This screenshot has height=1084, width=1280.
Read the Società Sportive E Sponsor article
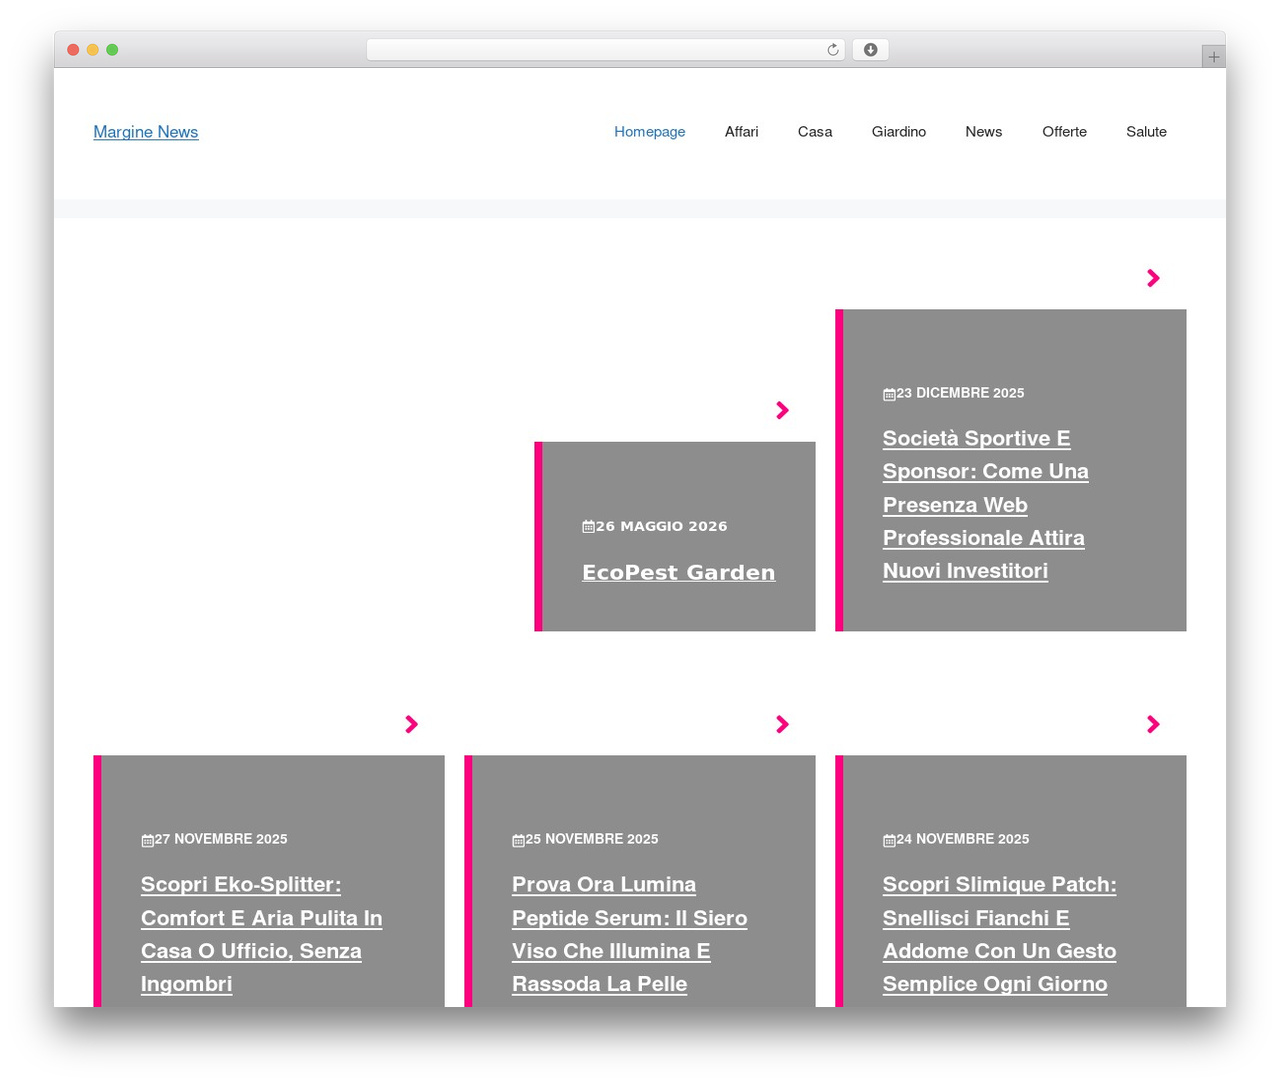tap(986, 505)
